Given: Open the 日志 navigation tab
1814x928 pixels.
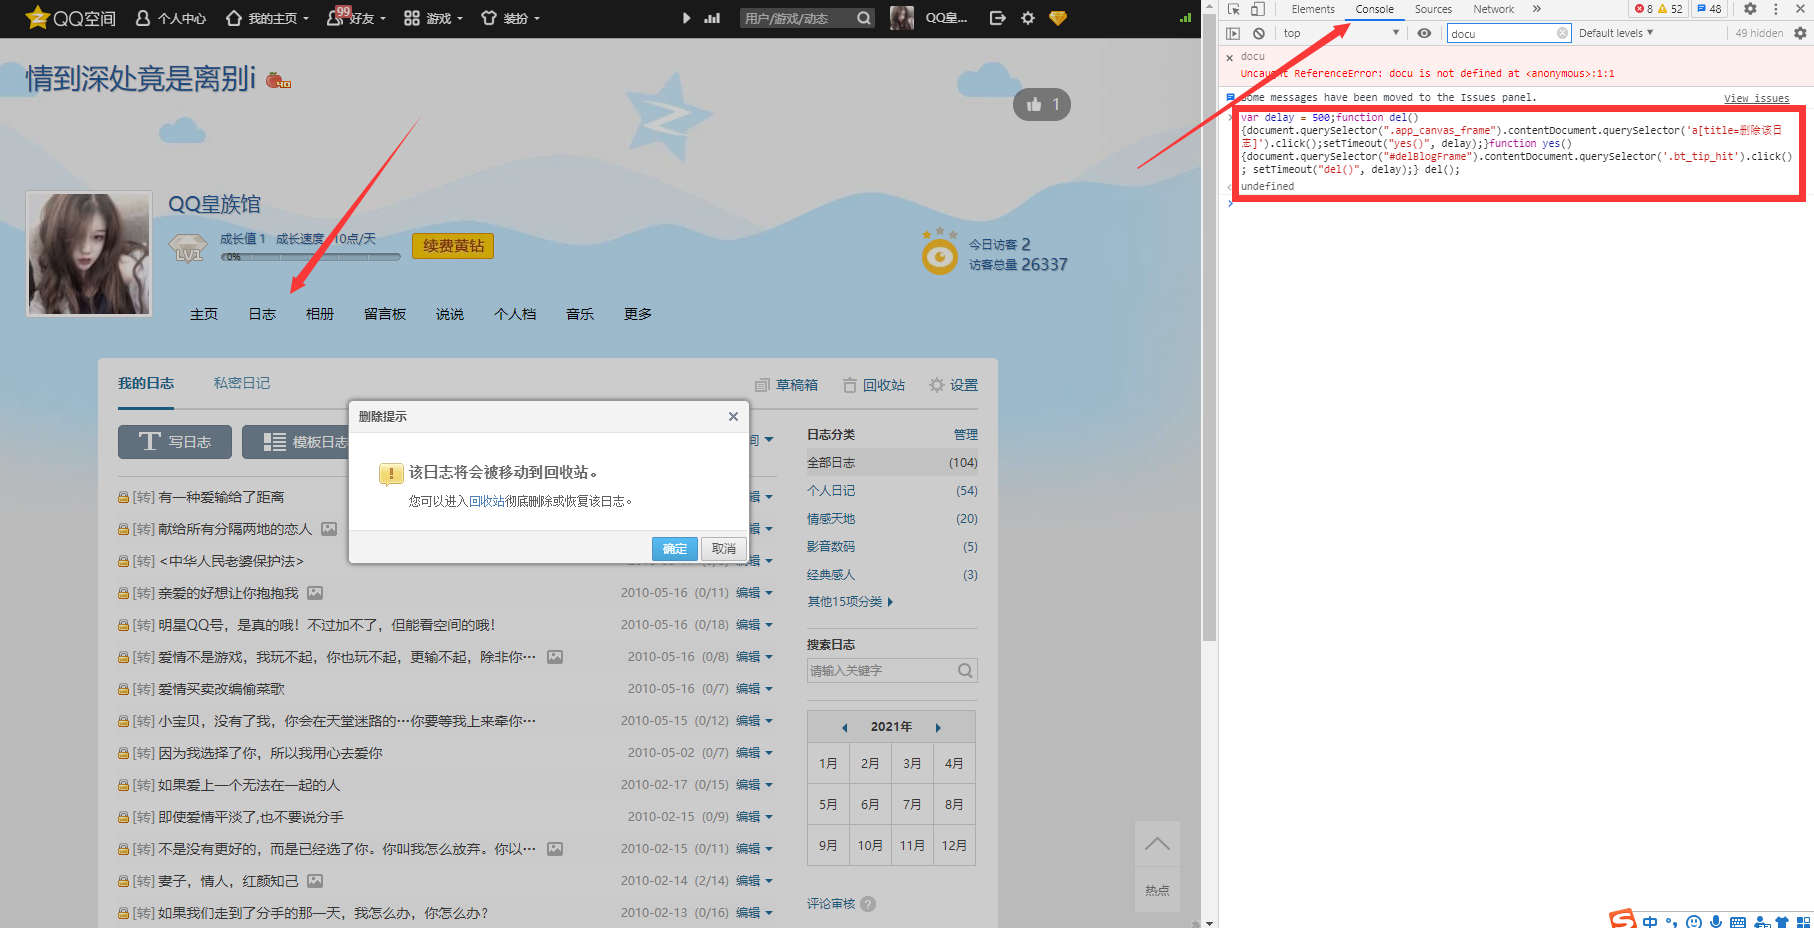Looking at the screenshot, I should point(262,314).
